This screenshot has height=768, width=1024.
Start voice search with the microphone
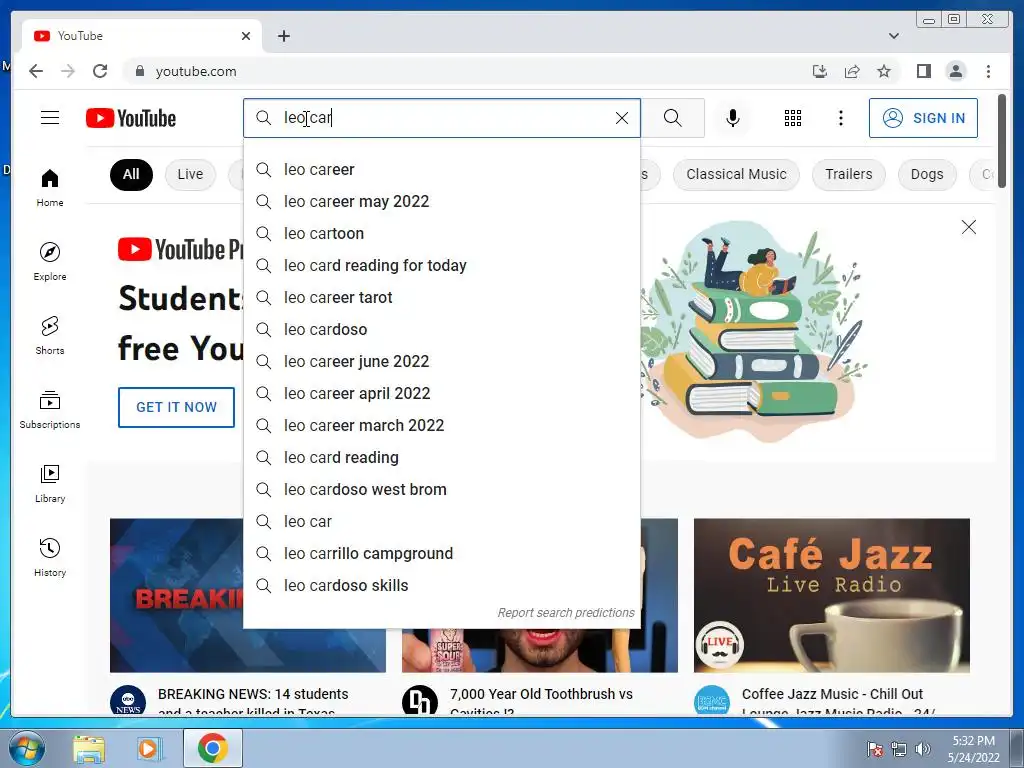coord(733,118)
